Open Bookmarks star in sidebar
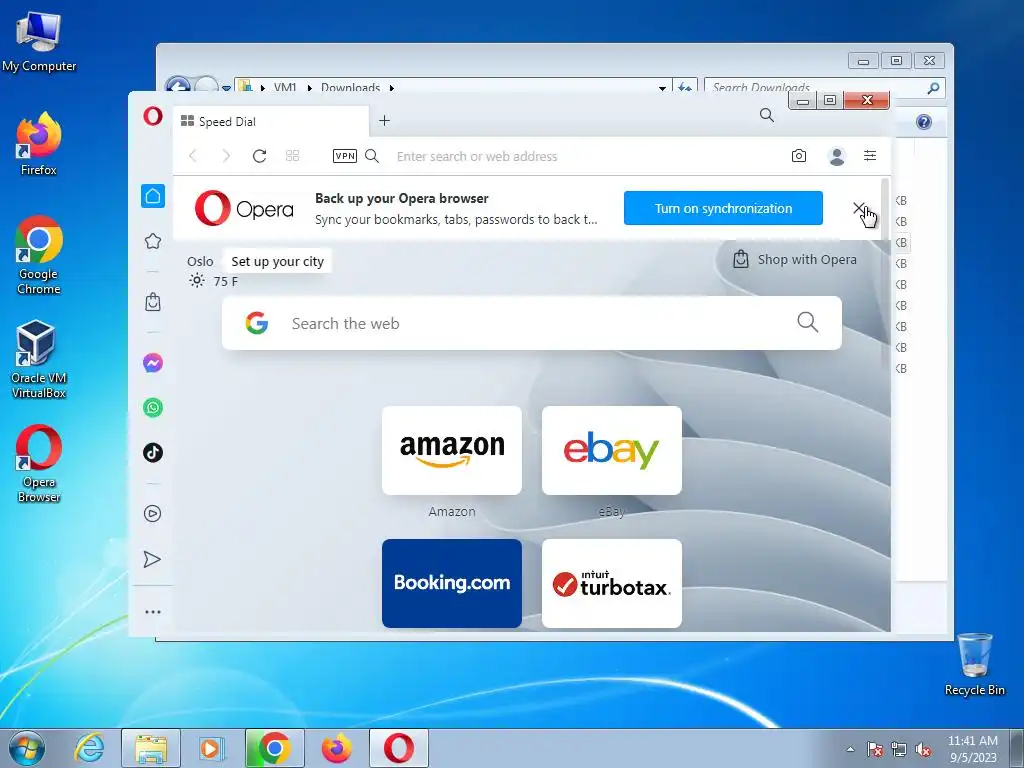 coord(153,241)
